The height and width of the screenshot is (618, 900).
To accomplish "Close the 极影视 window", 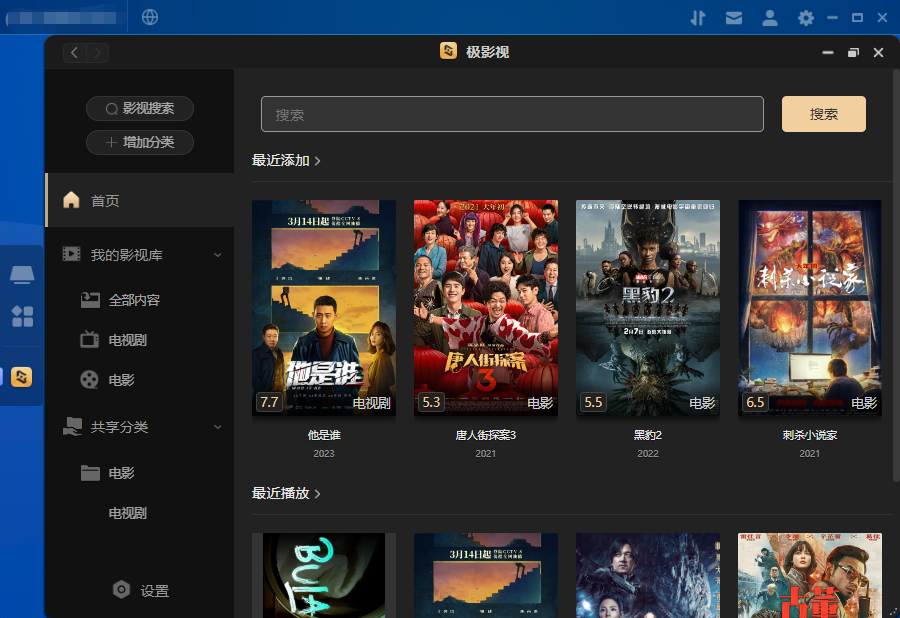I will pos(878,53).
